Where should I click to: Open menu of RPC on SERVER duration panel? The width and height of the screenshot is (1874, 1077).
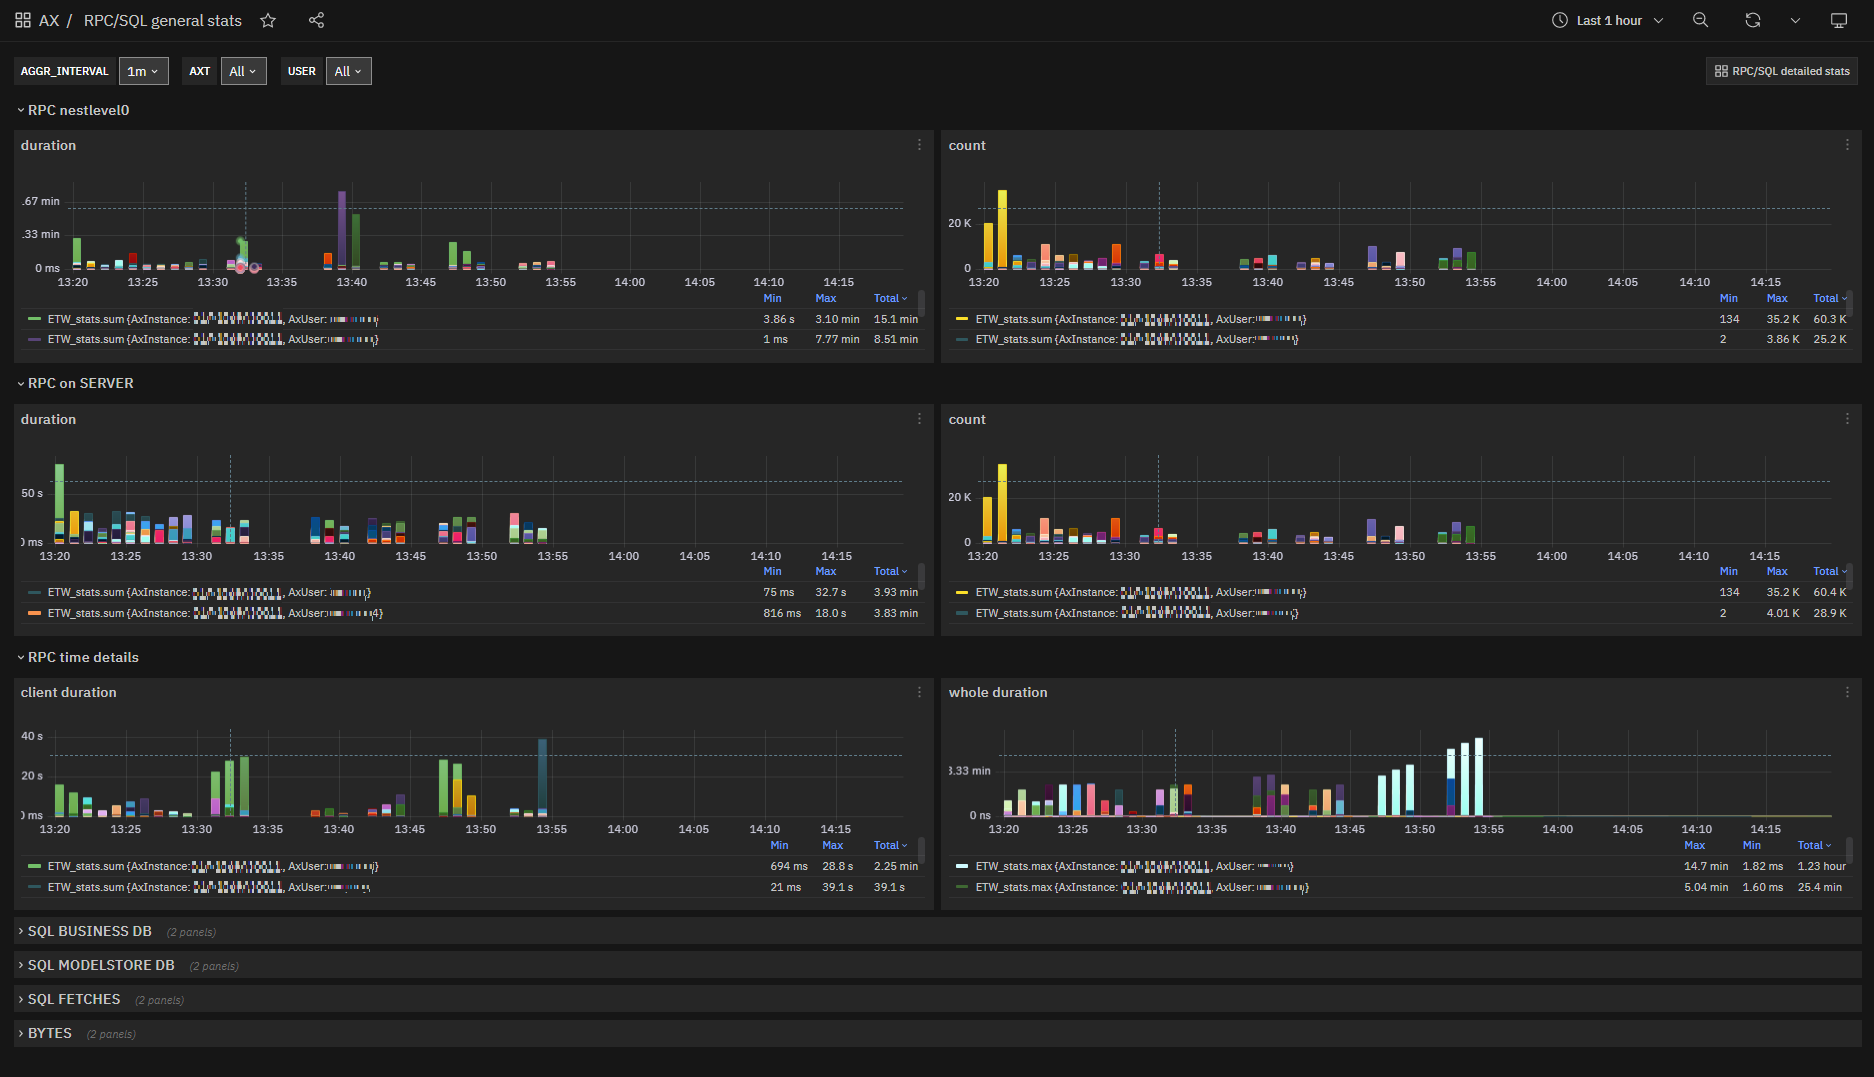(x=919, y=419)
